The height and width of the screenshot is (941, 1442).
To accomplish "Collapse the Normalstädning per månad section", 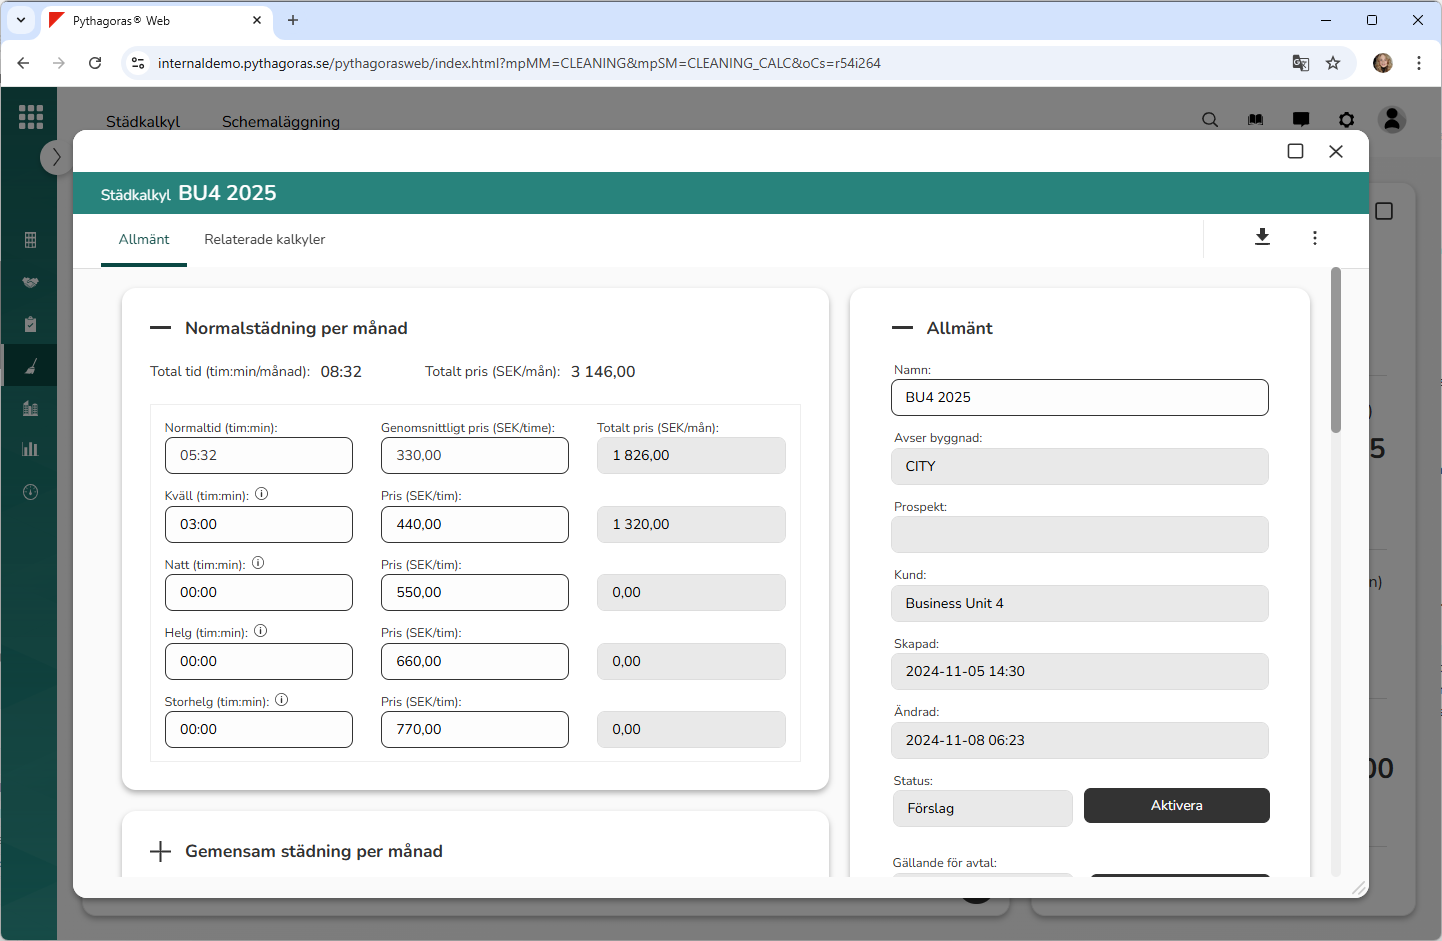I will [160, 328].
